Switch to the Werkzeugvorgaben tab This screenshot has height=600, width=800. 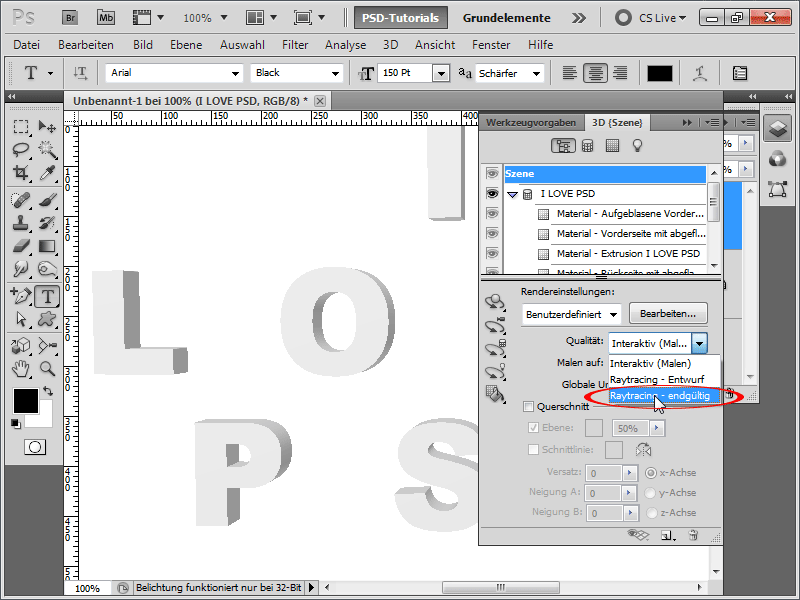pyautogui.click(x=531, y=122)
